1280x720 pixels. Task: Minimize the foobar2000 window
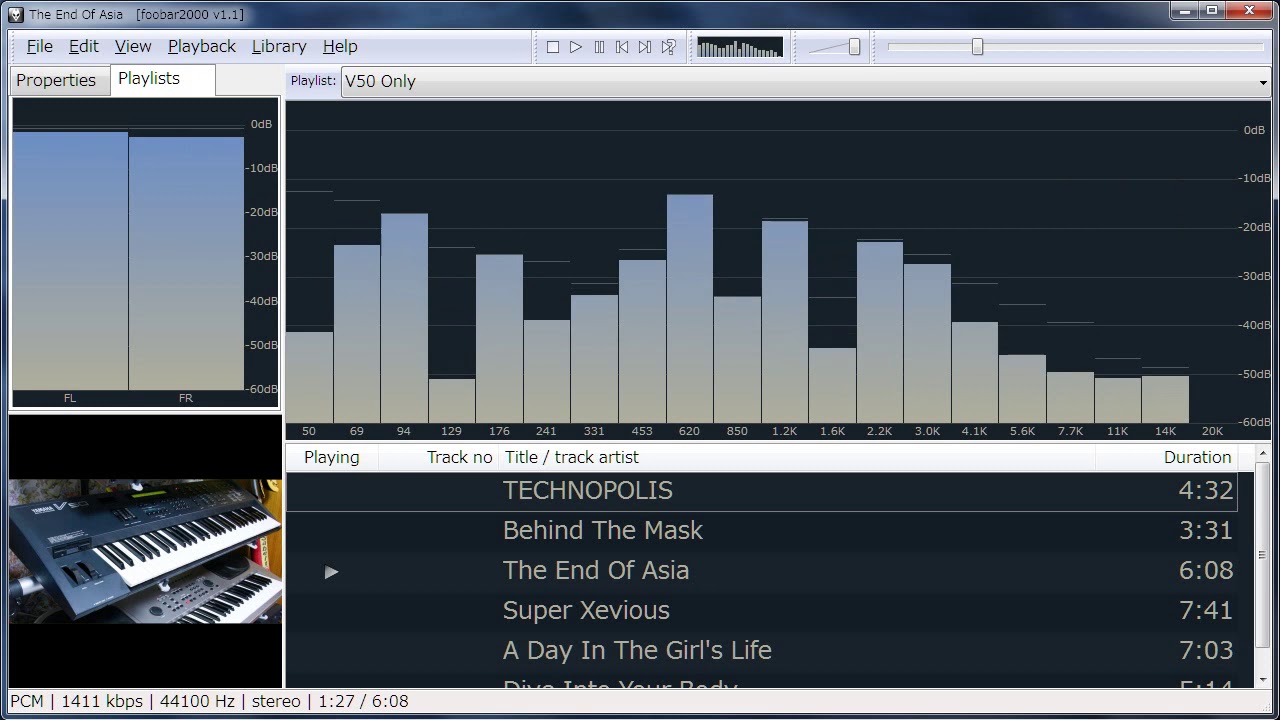(x=1185, y=11)
